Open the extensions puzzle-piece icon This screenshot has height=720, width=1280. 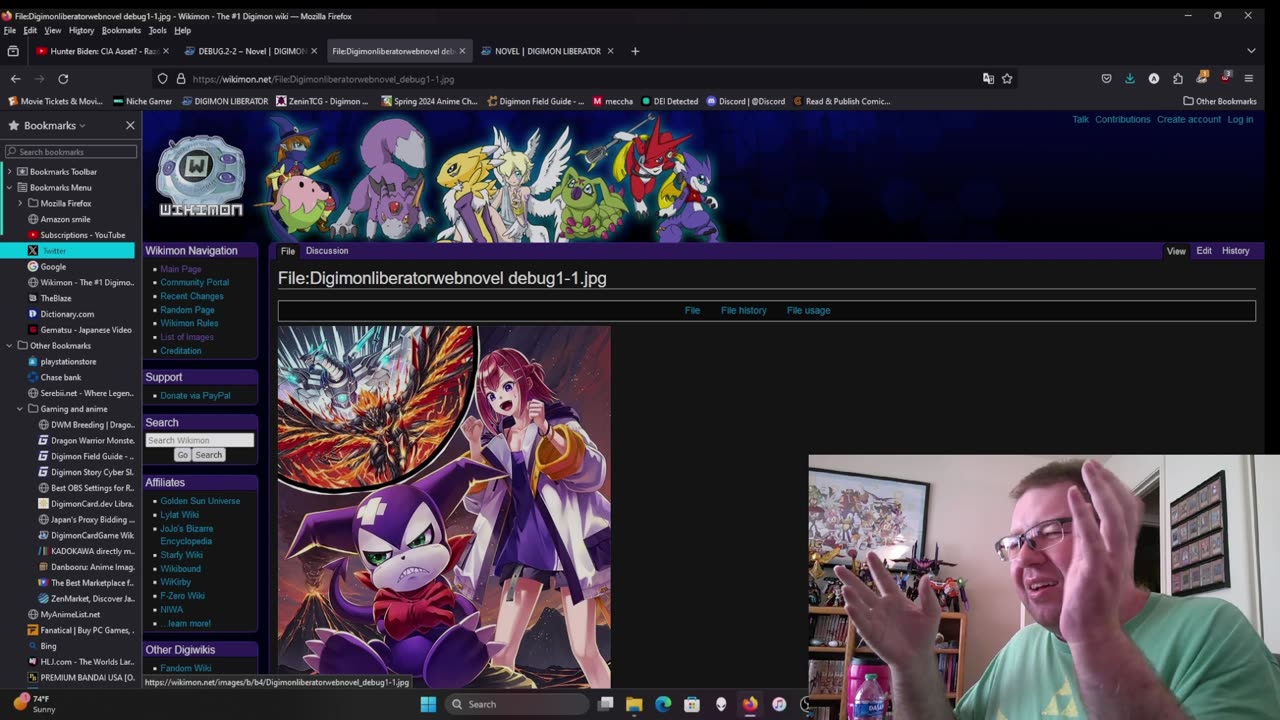tap(1178, 79)
